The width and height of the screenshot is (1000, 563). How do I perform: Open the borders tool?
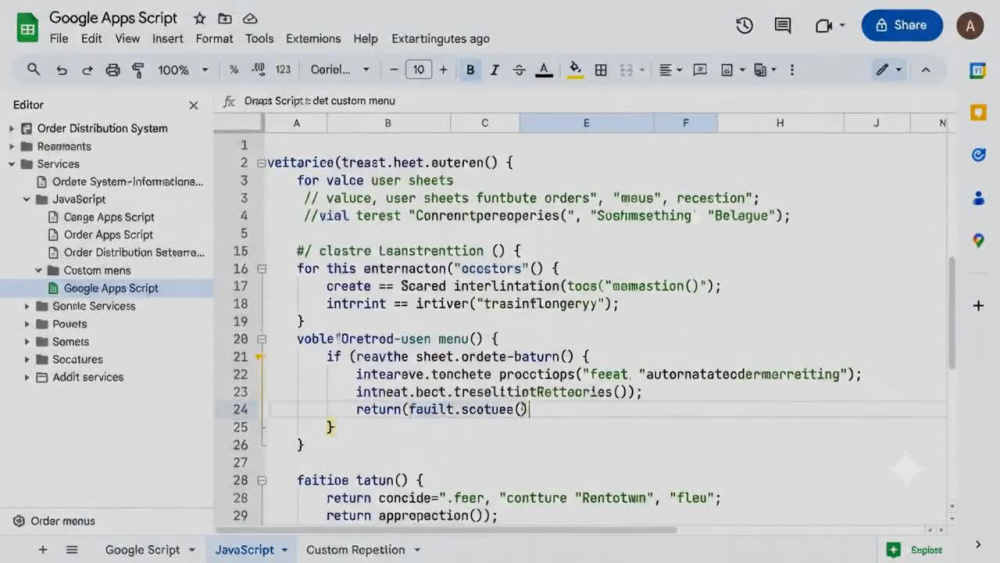tap(601, 70)
